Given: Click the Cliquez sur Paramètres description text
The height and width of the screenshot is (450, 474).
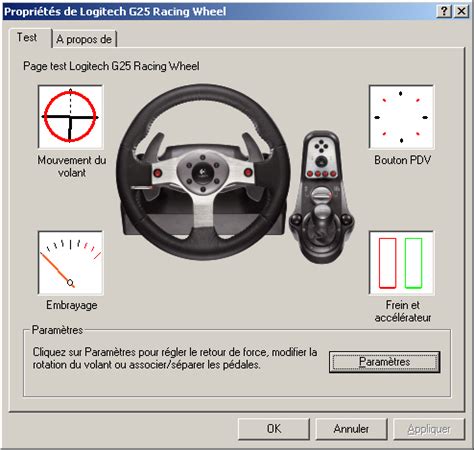Looking at the screenshot, I should pos(175,358).
